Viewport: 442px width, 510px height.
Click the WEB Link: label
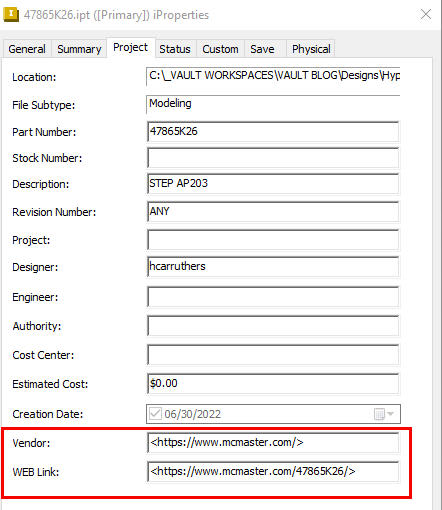pyautogui.click(x=35, y=472)
